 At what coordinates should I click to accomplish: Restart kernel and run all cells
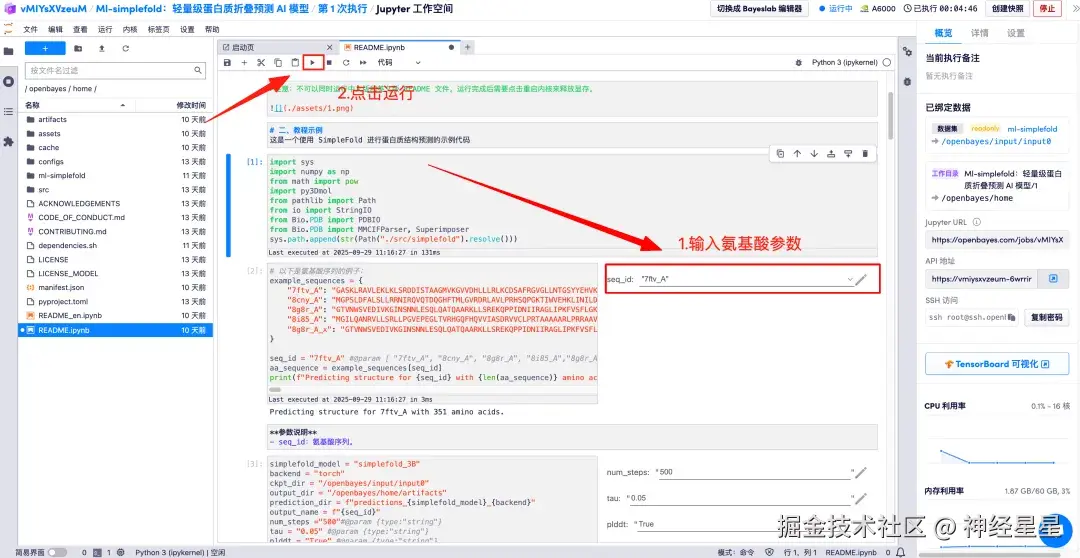point(363,62)
